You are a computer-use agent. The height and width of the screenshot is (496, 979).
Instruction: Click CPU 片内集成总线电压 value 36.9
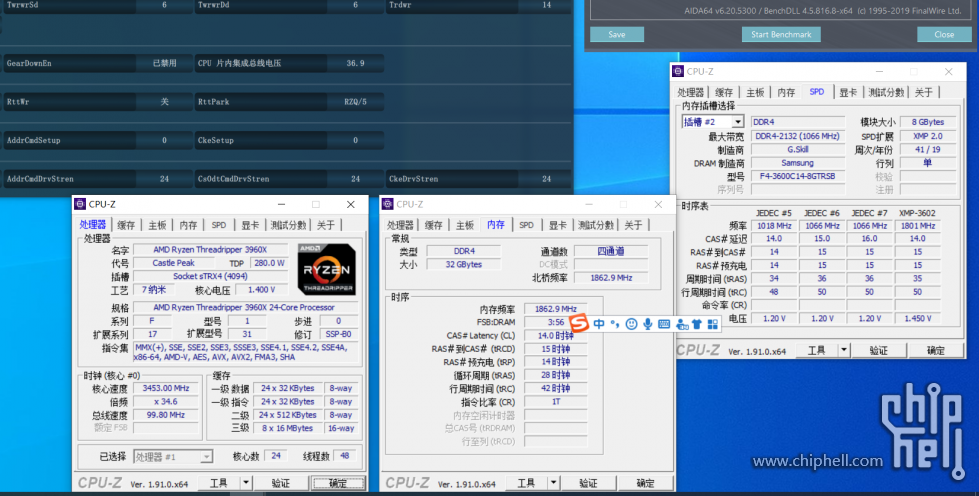pyautogui.click(x=355, y=63)
